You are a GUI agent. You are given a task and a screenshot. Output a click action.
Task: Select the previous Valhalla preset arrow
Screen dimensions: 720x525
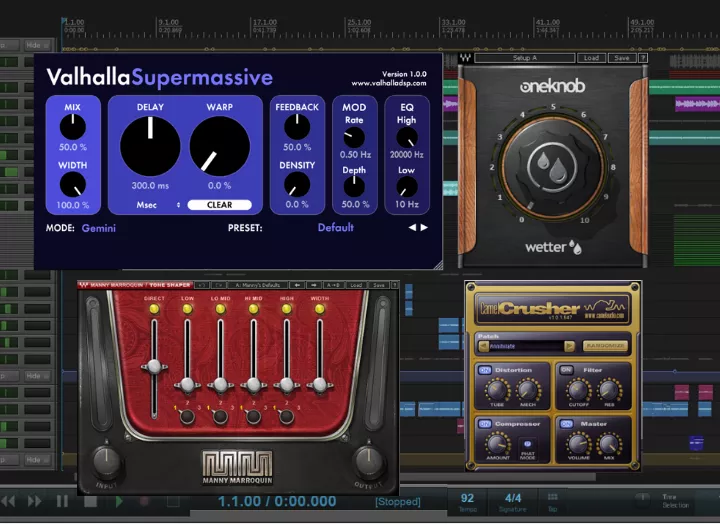click(x=412, y=227)
